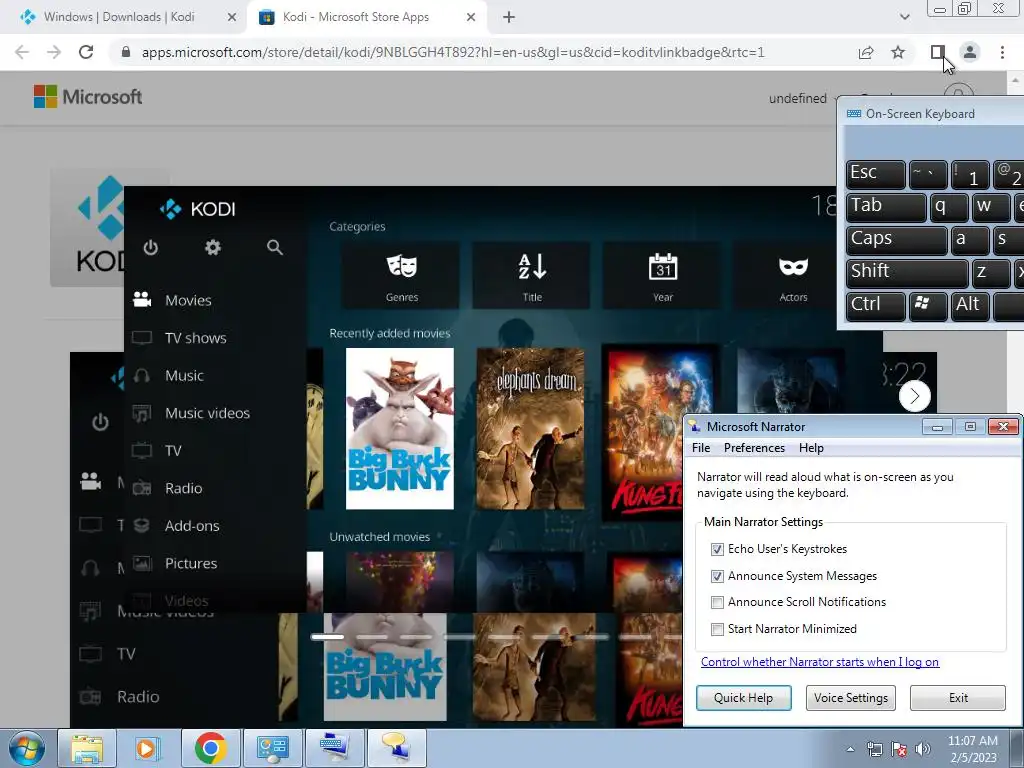The width and height of the screenshot is (1024, 768).
Task: Click Narrator taskbar icon
Action: coord(396,748)
